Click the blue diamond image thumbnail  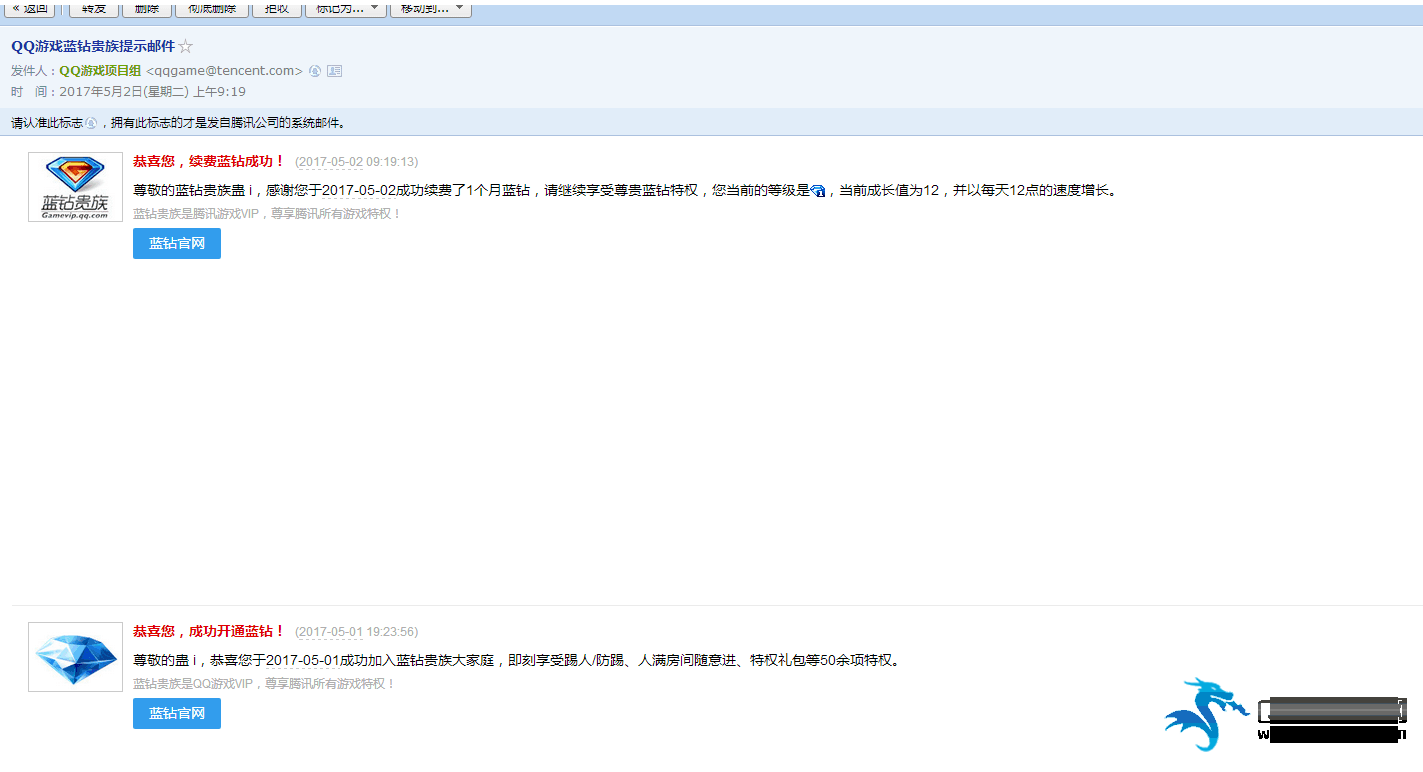point(75,657)
